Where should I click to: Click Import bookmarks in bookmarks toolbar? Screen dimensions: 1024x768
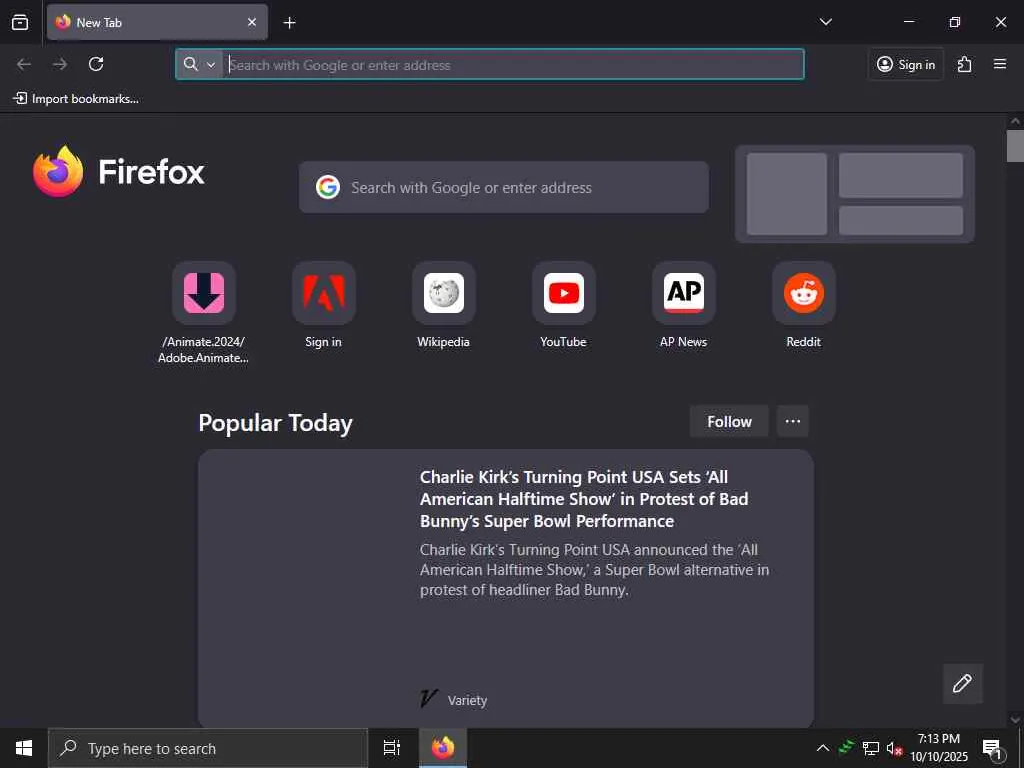[76, 99]
